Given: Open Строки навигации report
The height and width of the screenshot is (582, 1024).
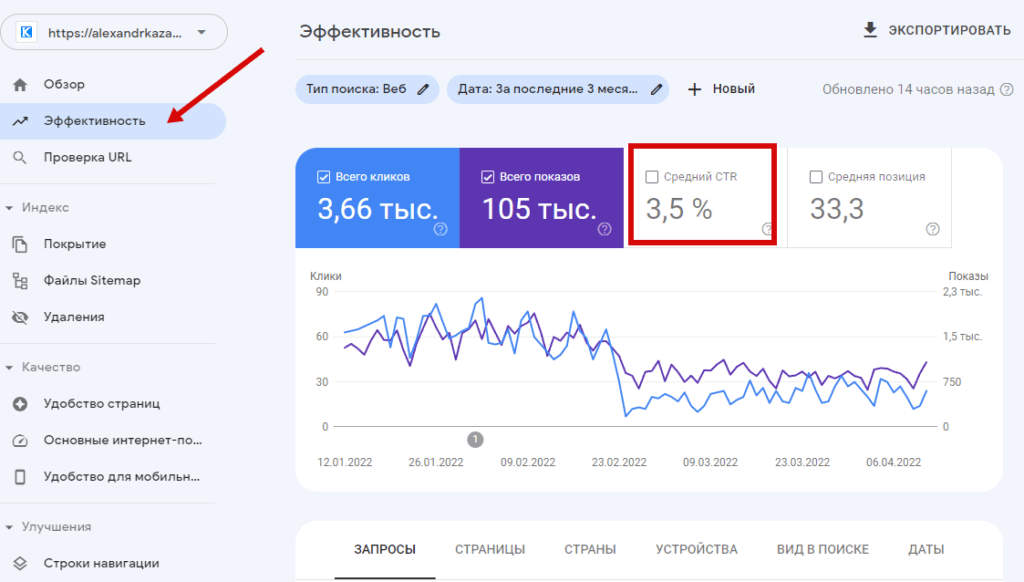Looking at the screenshot, I should click(x=101, y=563).
